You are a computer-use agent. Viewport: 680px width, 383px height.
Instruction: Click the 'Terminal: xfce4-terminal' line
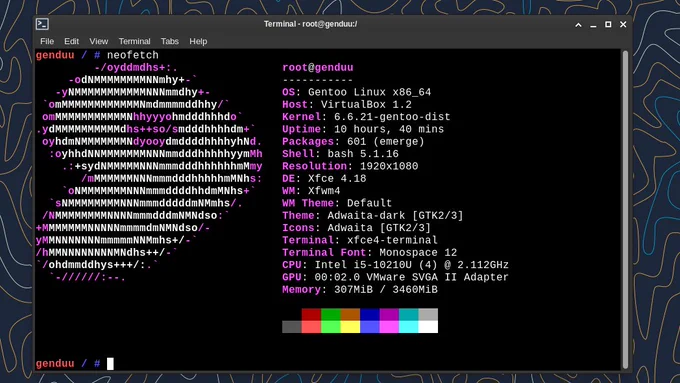pos(360,240)
